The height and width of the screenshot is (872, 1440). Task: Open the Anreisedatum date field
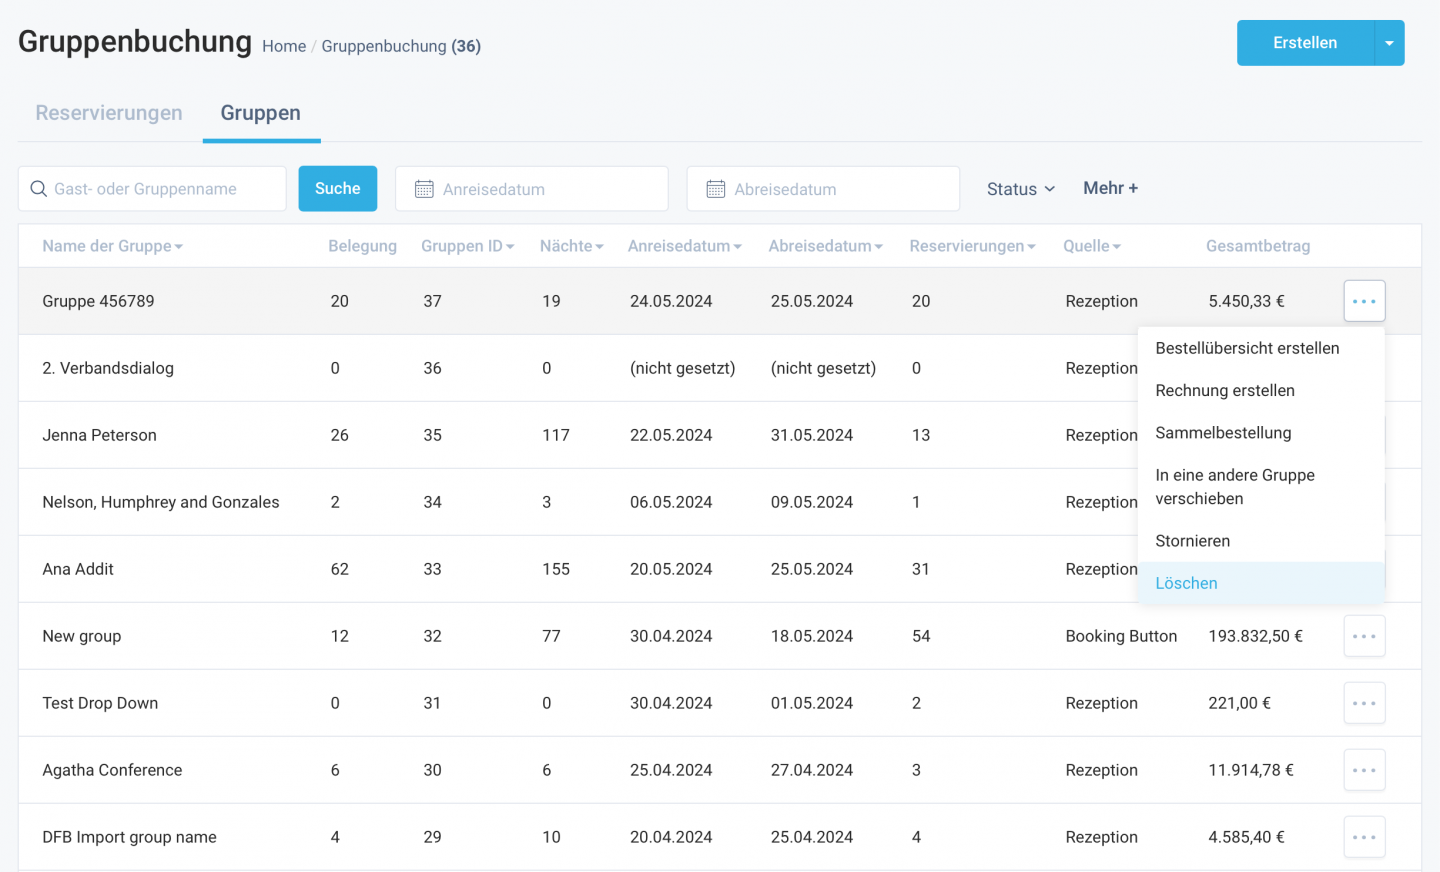532,188
